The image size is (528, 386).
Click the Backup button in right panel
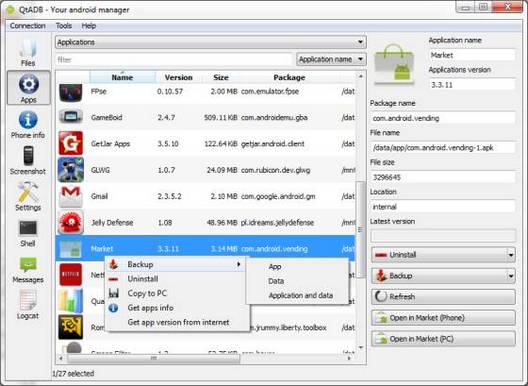[439, 276]
